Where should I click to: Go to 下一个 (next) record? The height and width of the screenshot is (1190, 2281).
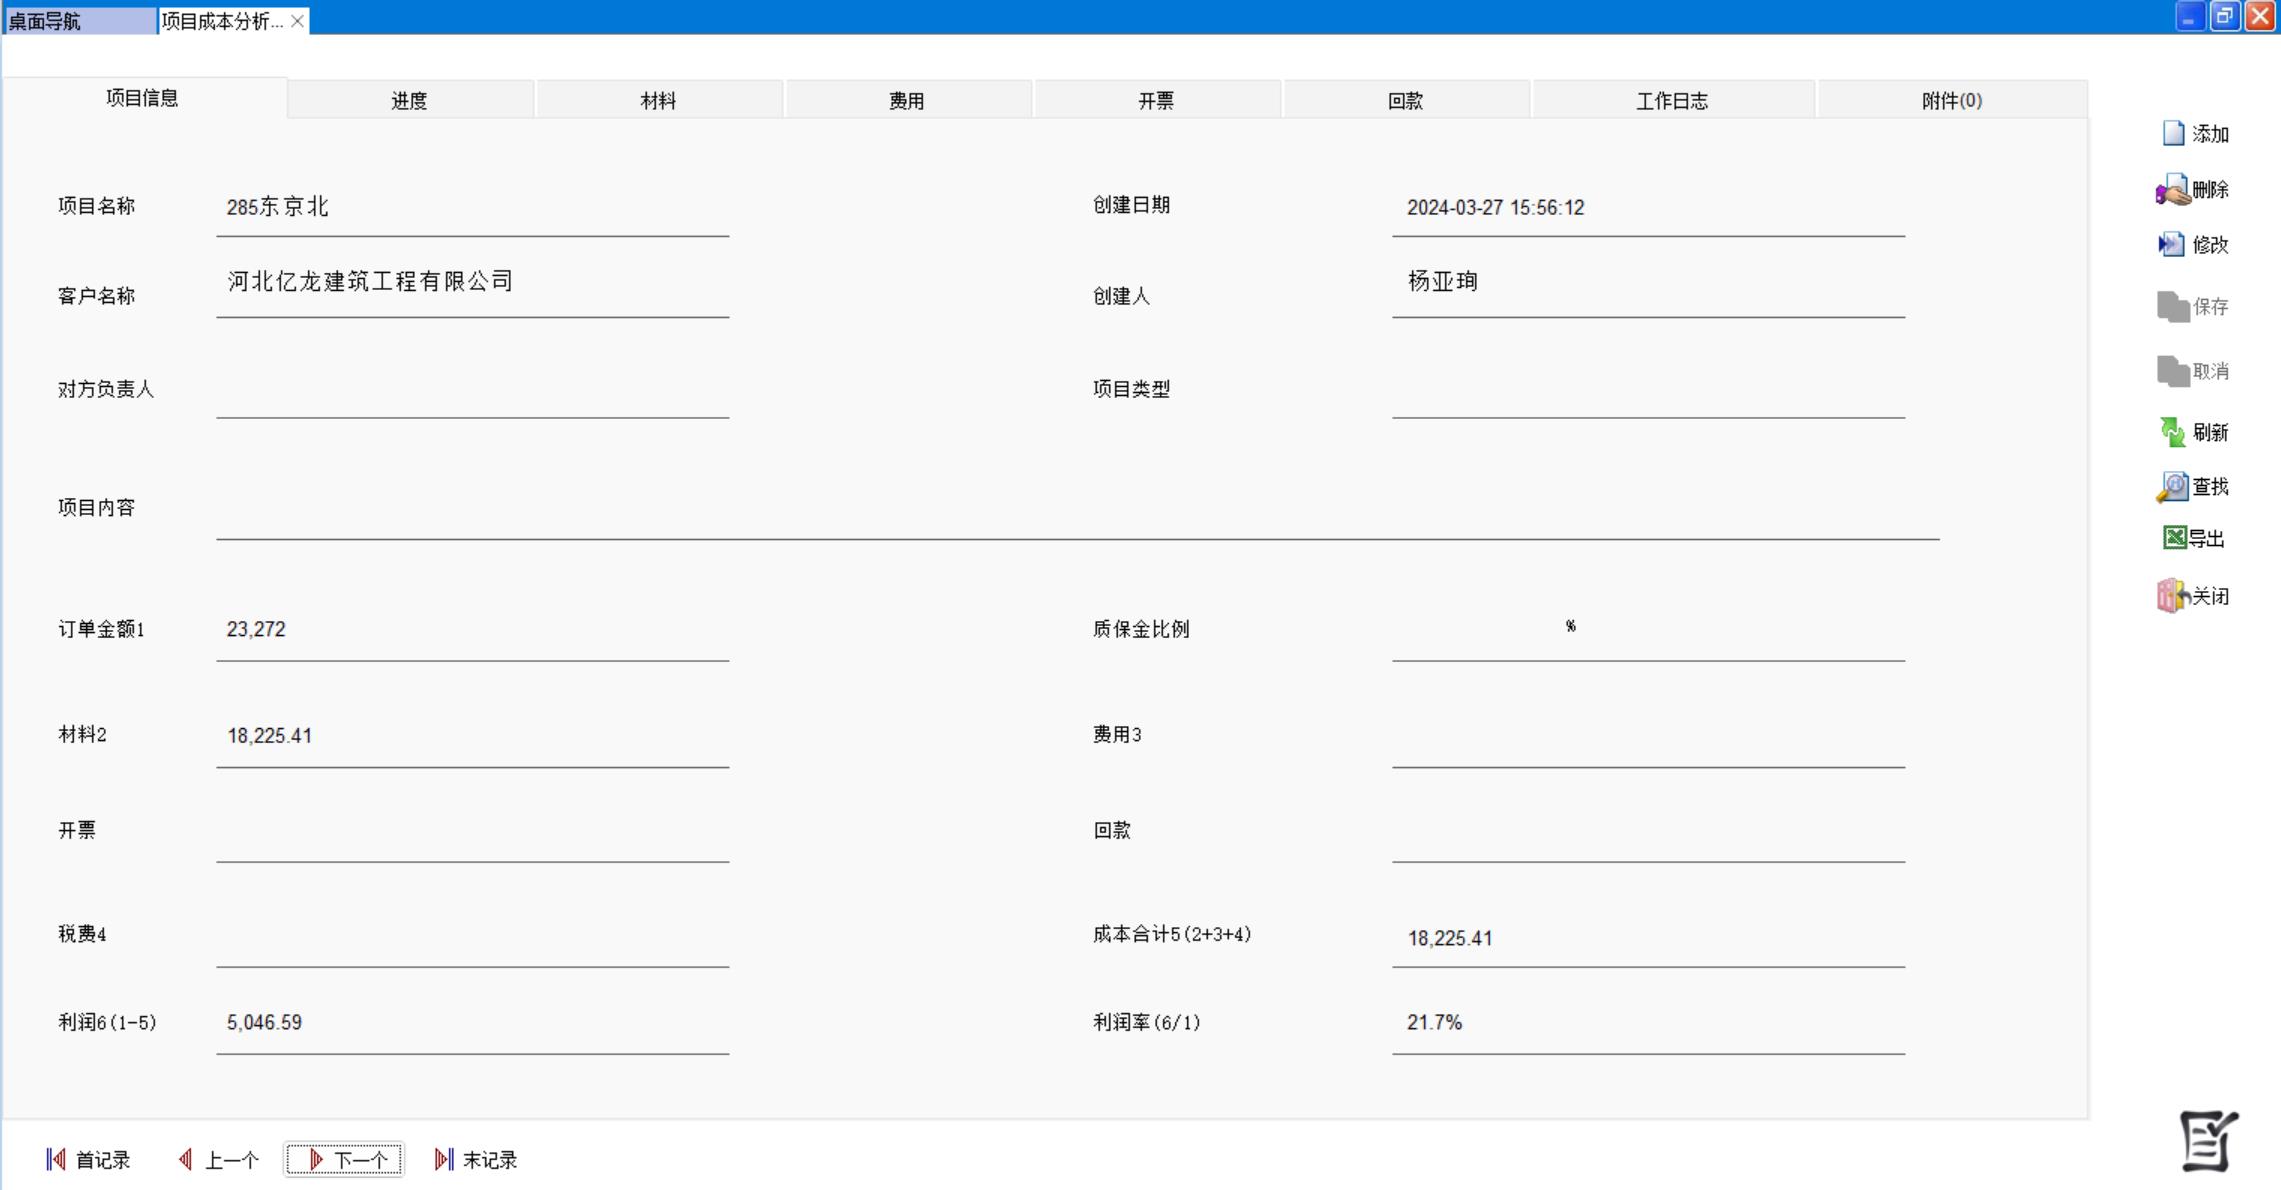pos(345,1160)
